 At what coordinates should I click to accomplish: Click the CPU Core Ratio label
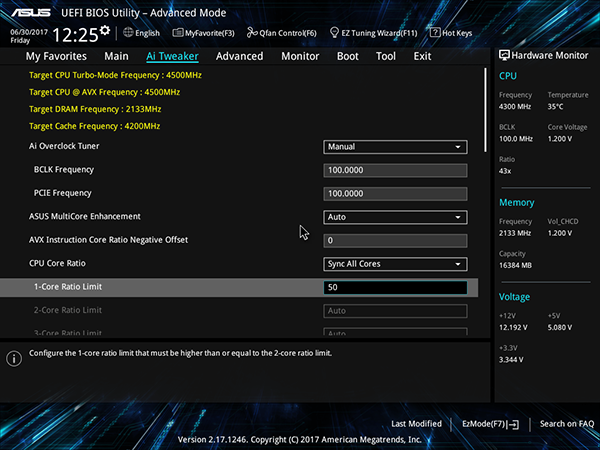(x=57, y=263)
